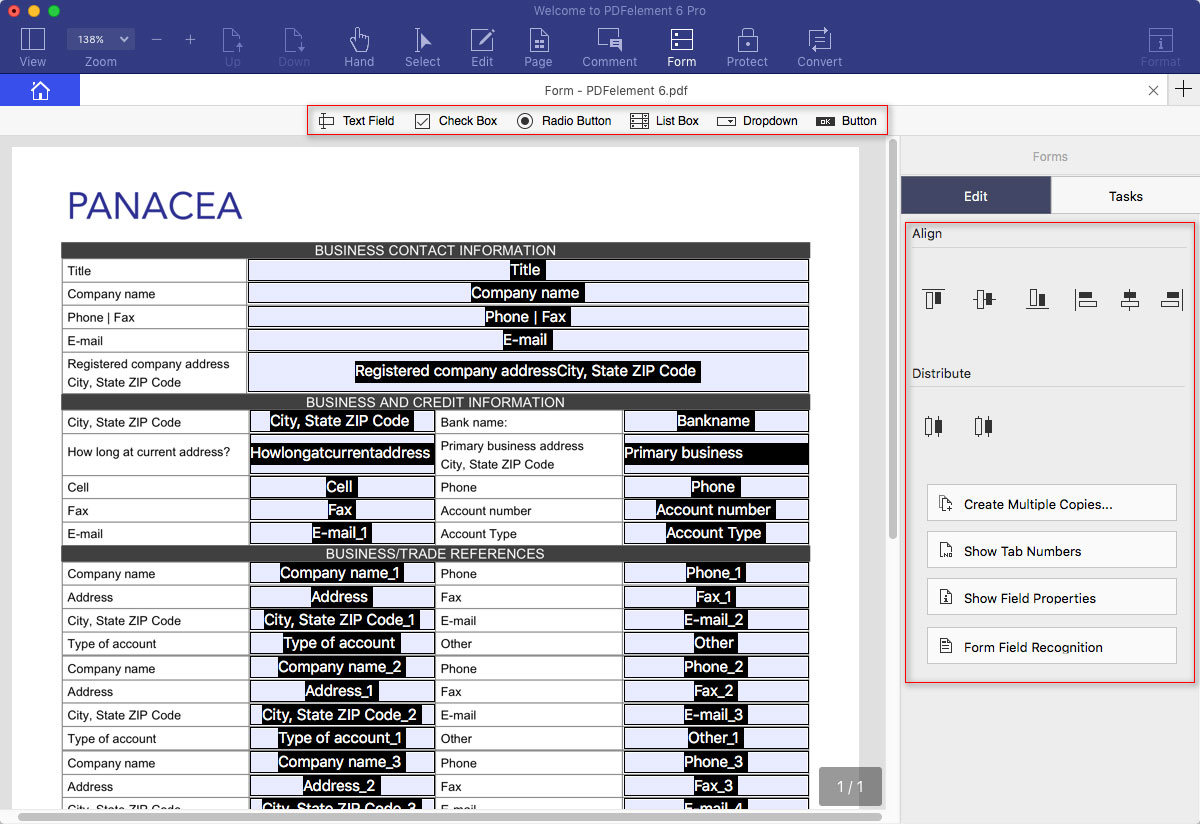
Task: Click the align top icon
Action: pyautogui.click(x=933, y=298)
